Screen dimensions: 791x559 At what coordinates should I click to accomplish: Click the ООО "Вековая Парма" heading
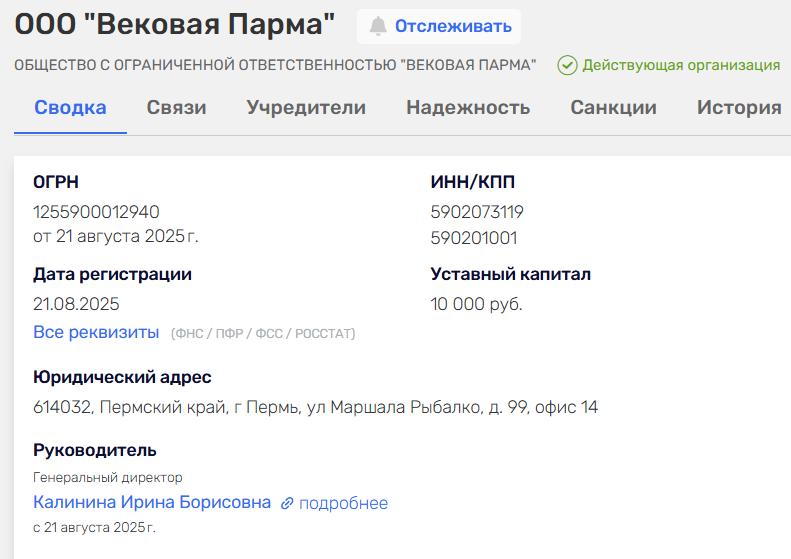coord(174,26)
